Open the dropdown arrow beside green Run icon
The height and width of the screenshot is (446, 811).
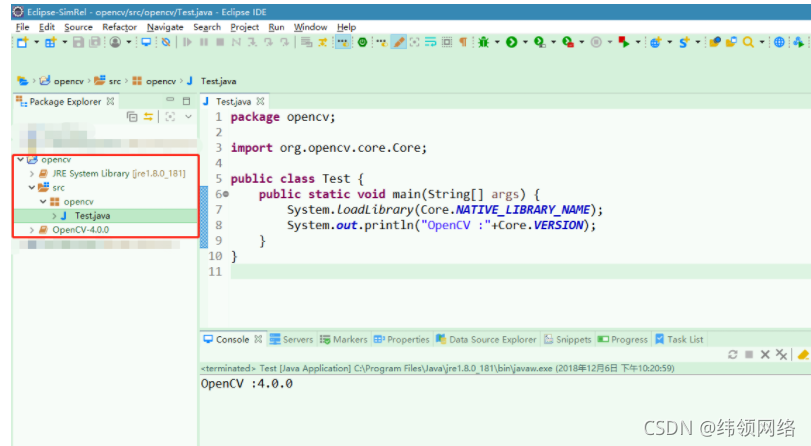[x=525, y=42]
